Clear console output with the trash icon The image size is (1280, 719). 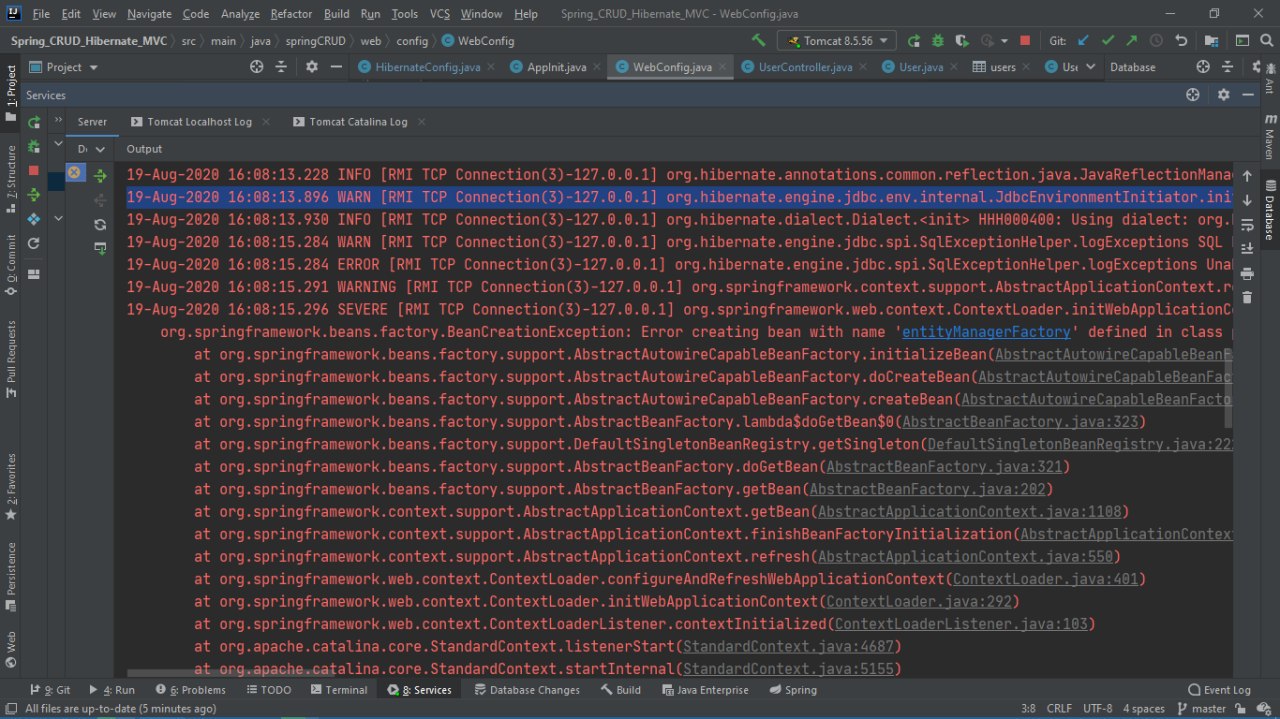[x=1247, y=297]
